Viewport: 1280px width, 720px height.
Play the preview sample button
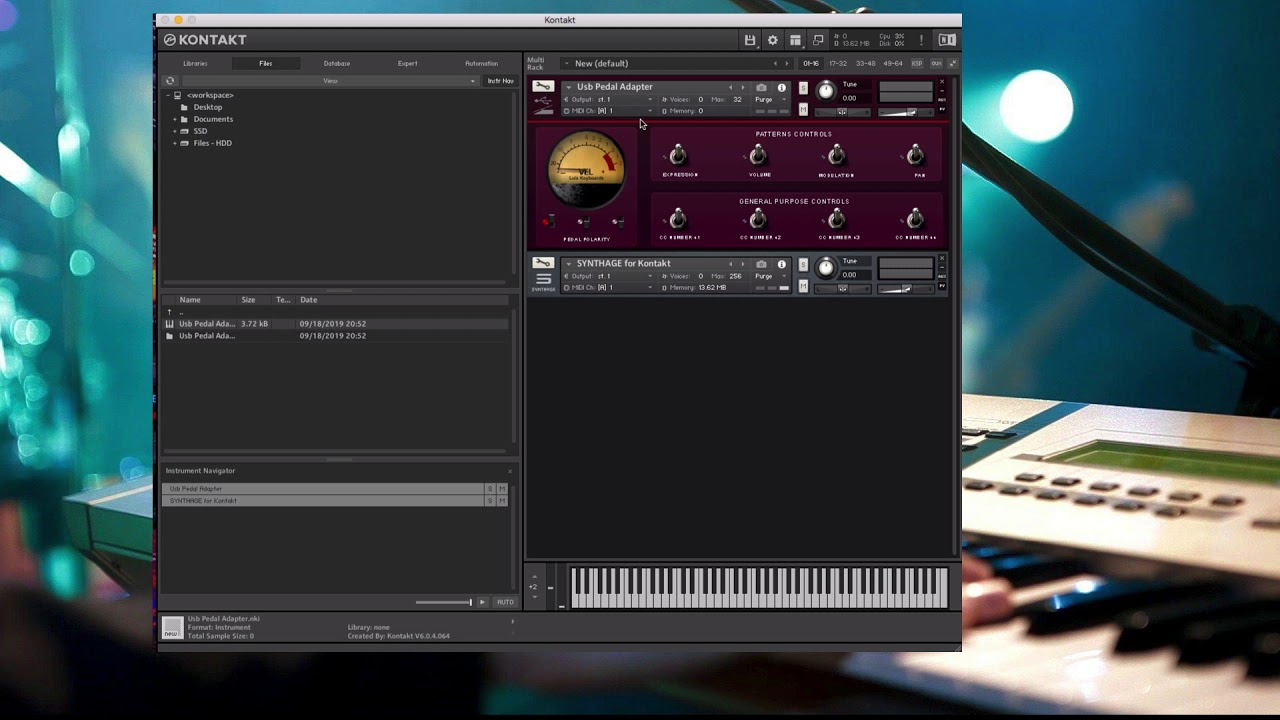coord(482,602)
